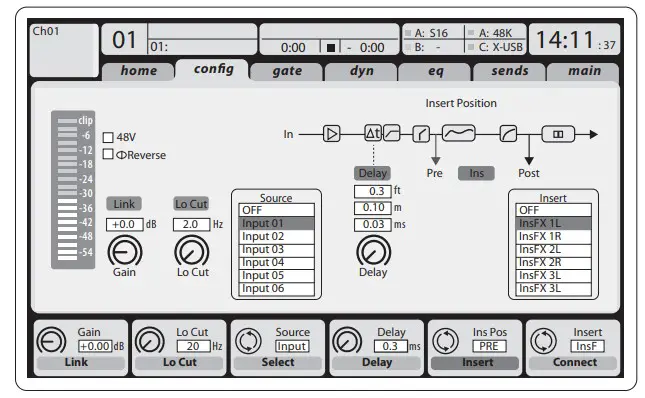Choose InsFX 1R in the Insert list

tap(553, 236)
